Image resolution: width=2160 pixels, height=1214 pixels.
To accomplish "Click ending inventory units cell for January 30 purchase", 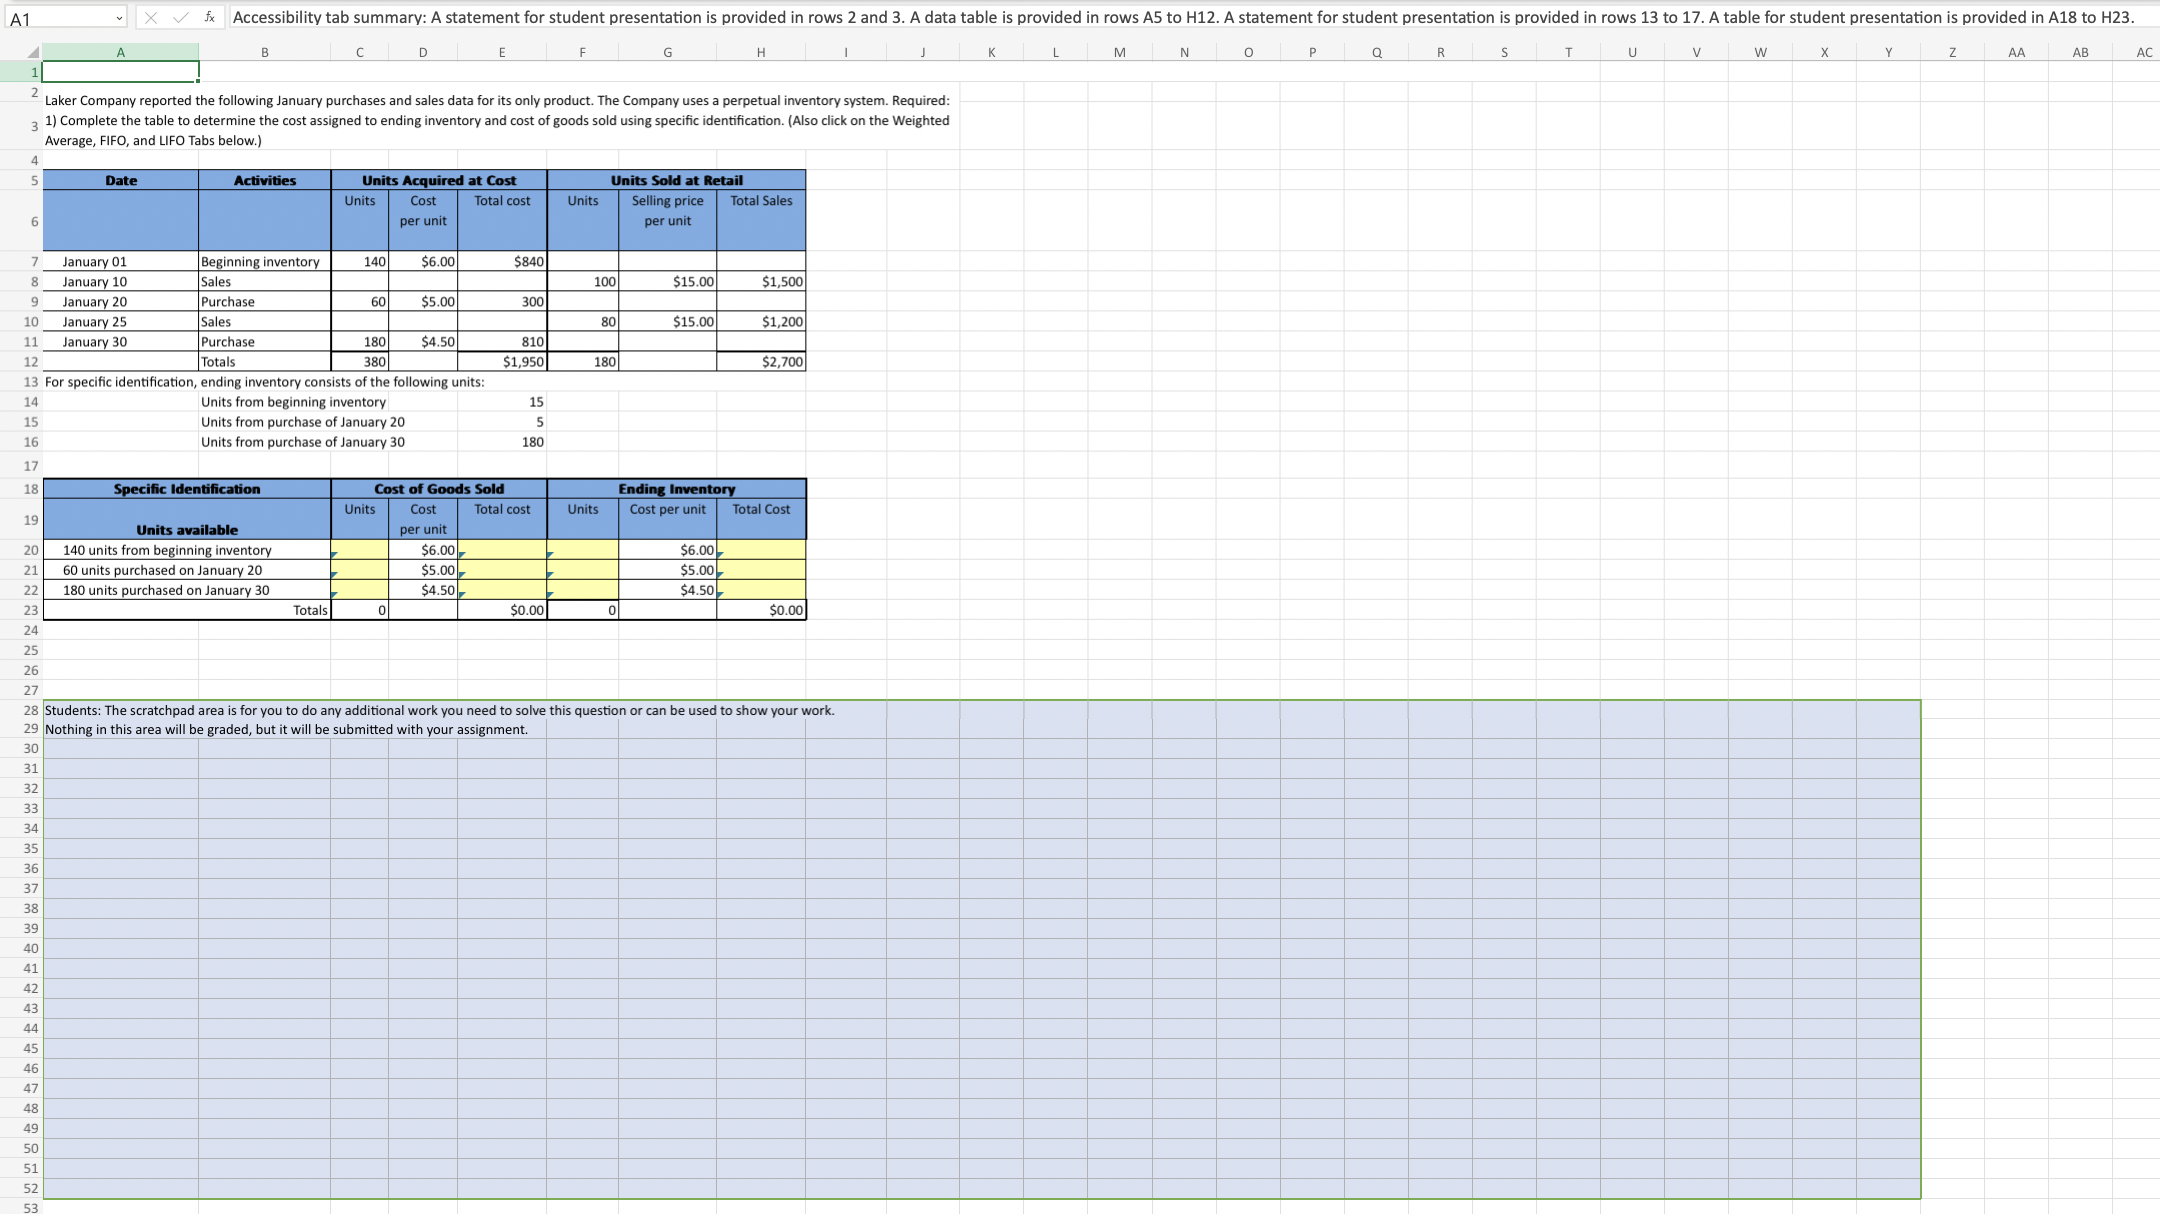I will click(583, 590).
